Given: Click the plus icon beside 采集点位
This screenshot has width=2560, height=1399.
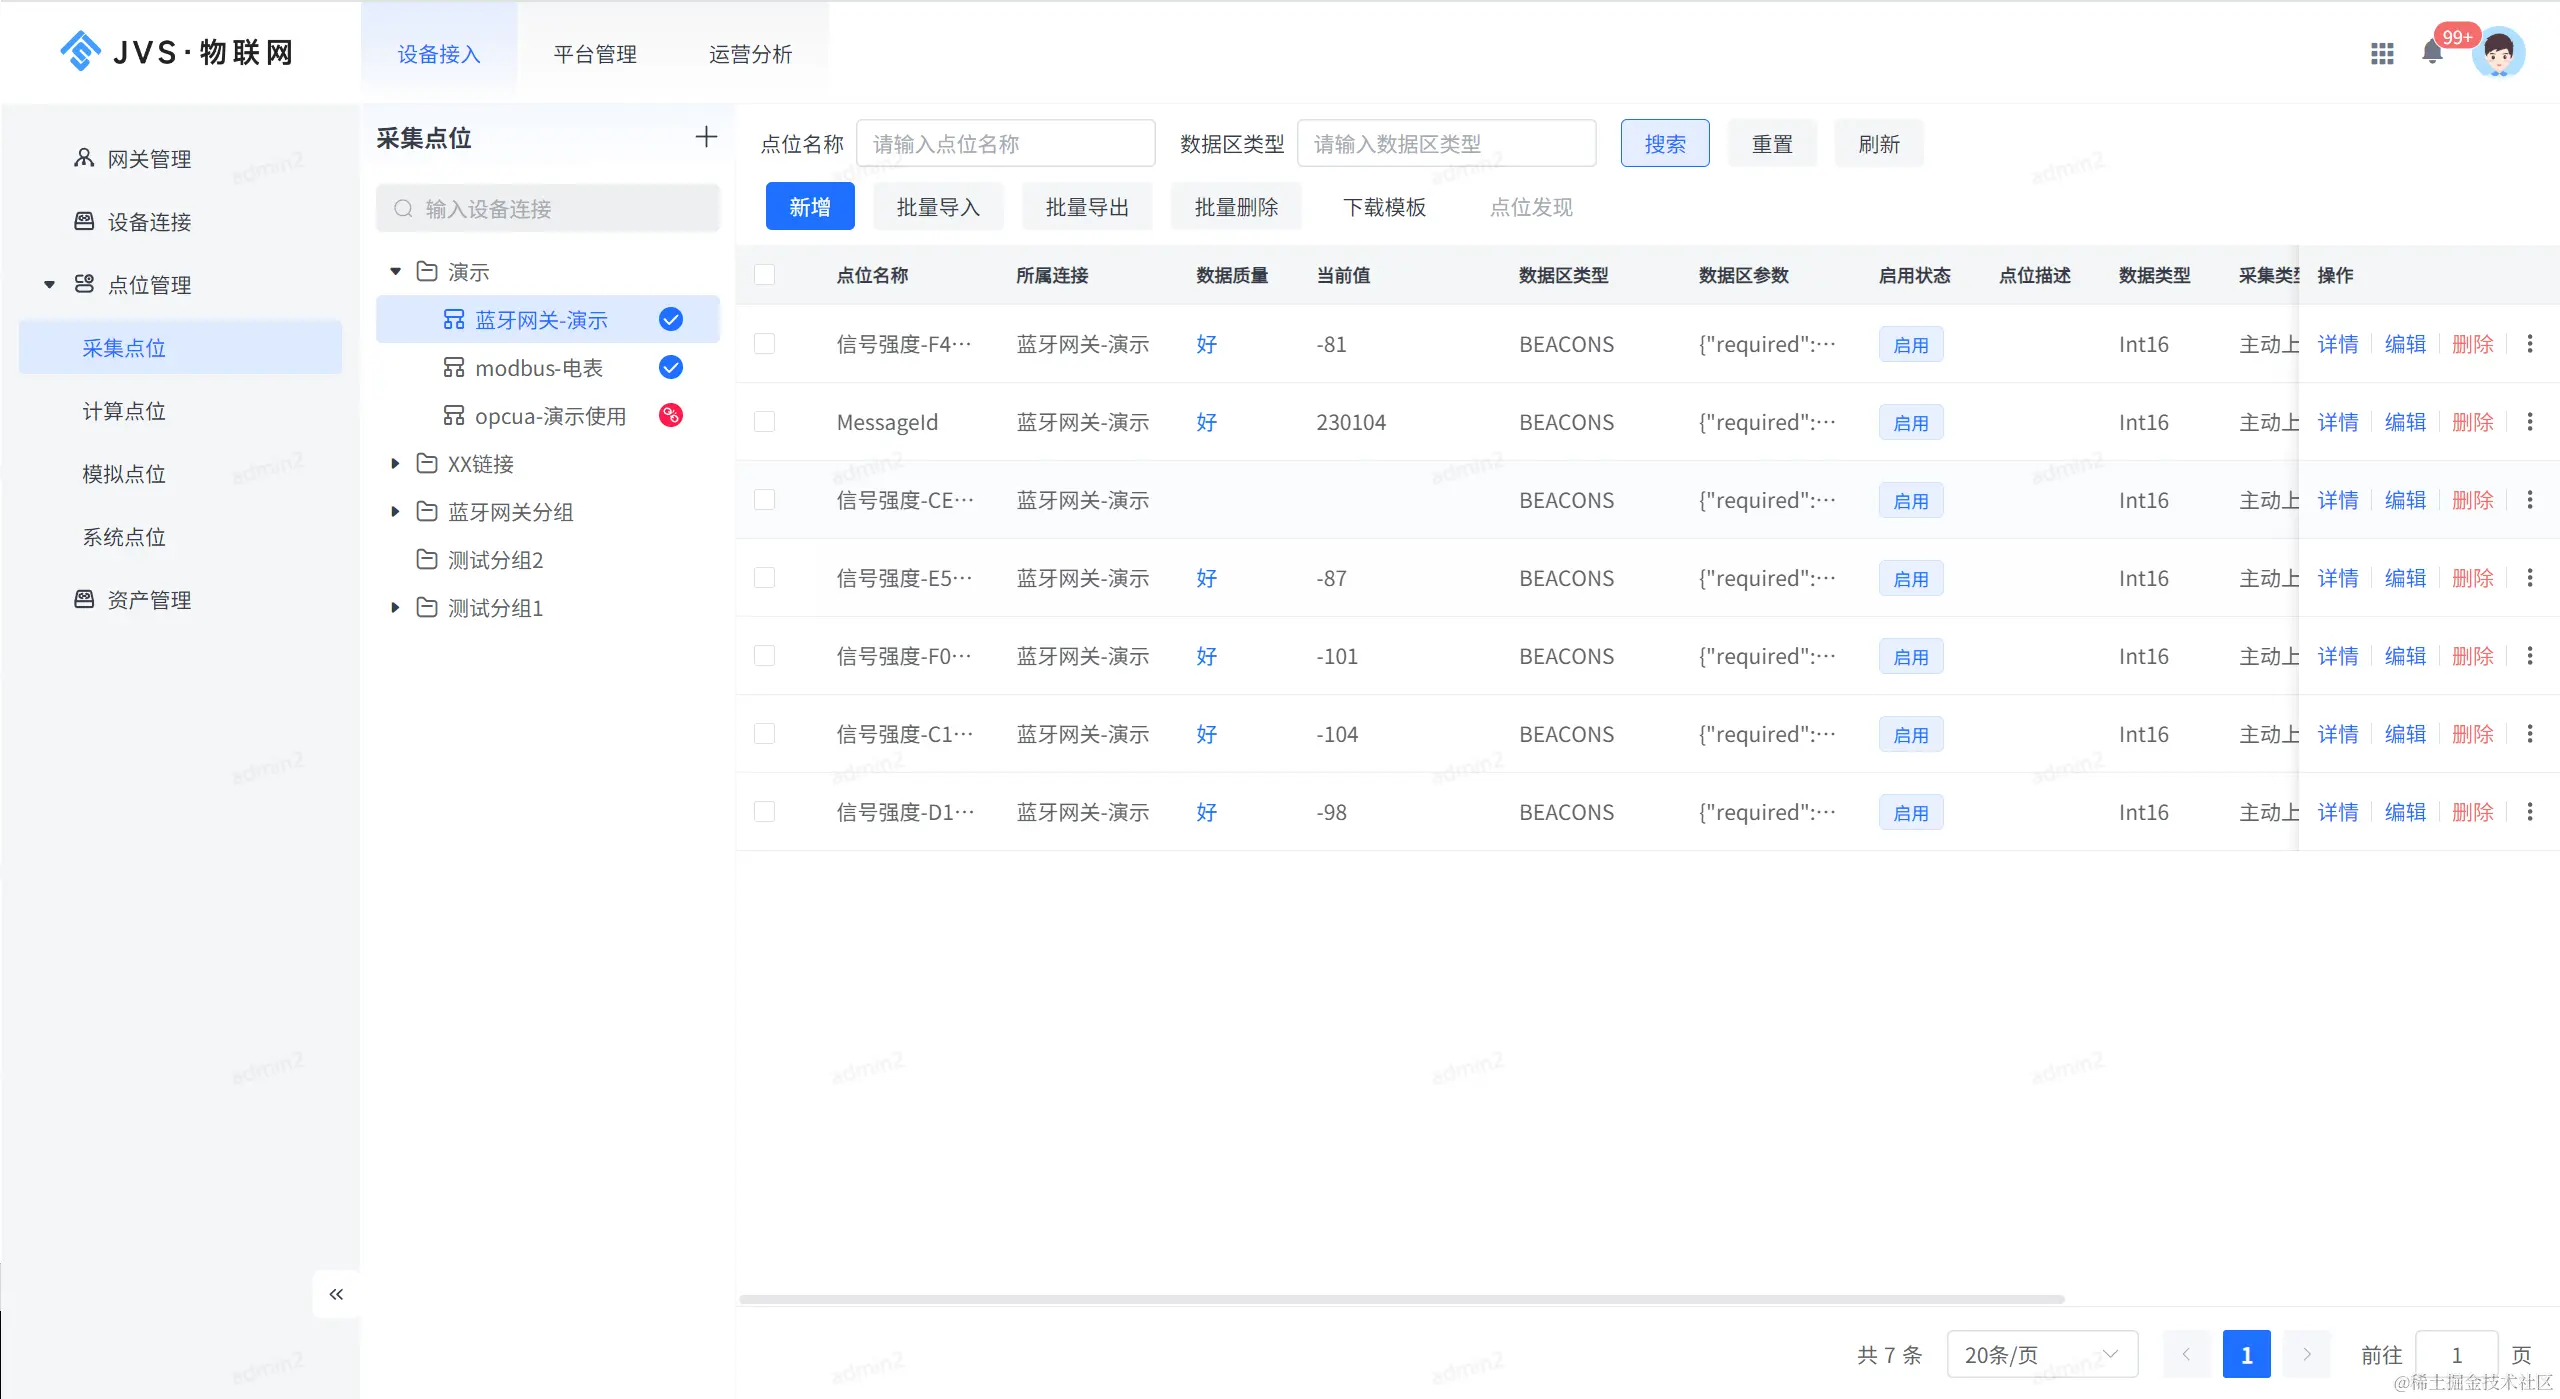Looking at the screenshot, I should 706,137.
